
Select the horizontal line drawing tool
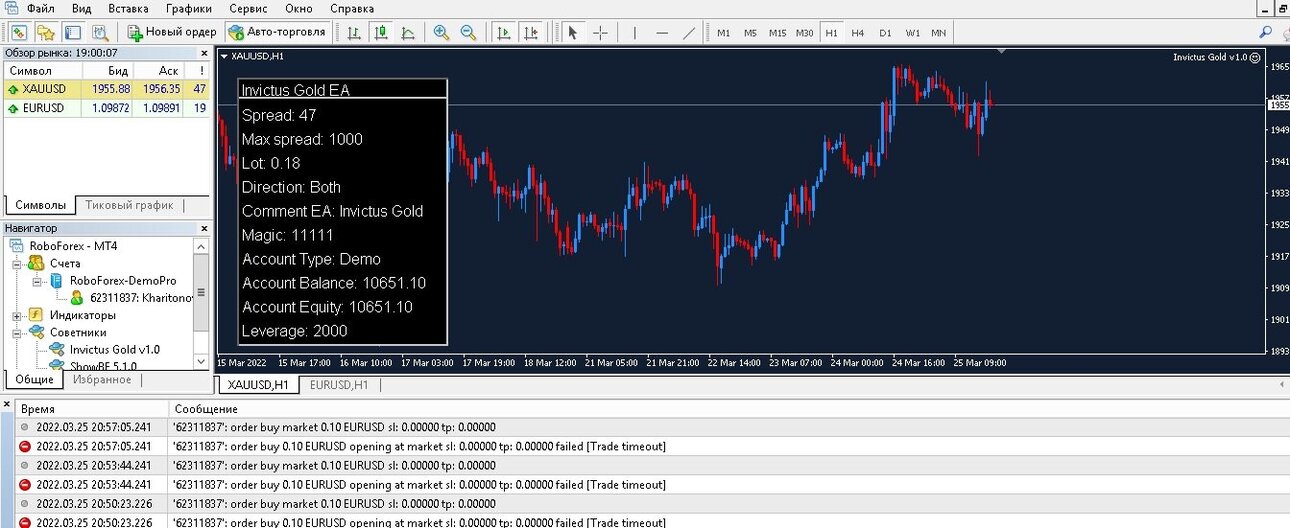(662, 32)
